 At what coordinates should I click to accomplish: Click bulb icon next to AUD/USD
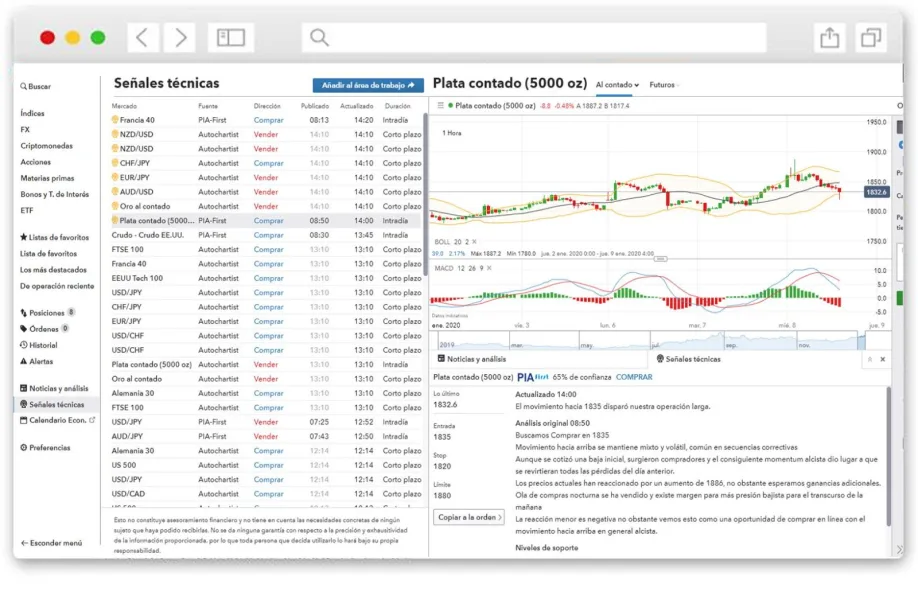coord(115,191)
